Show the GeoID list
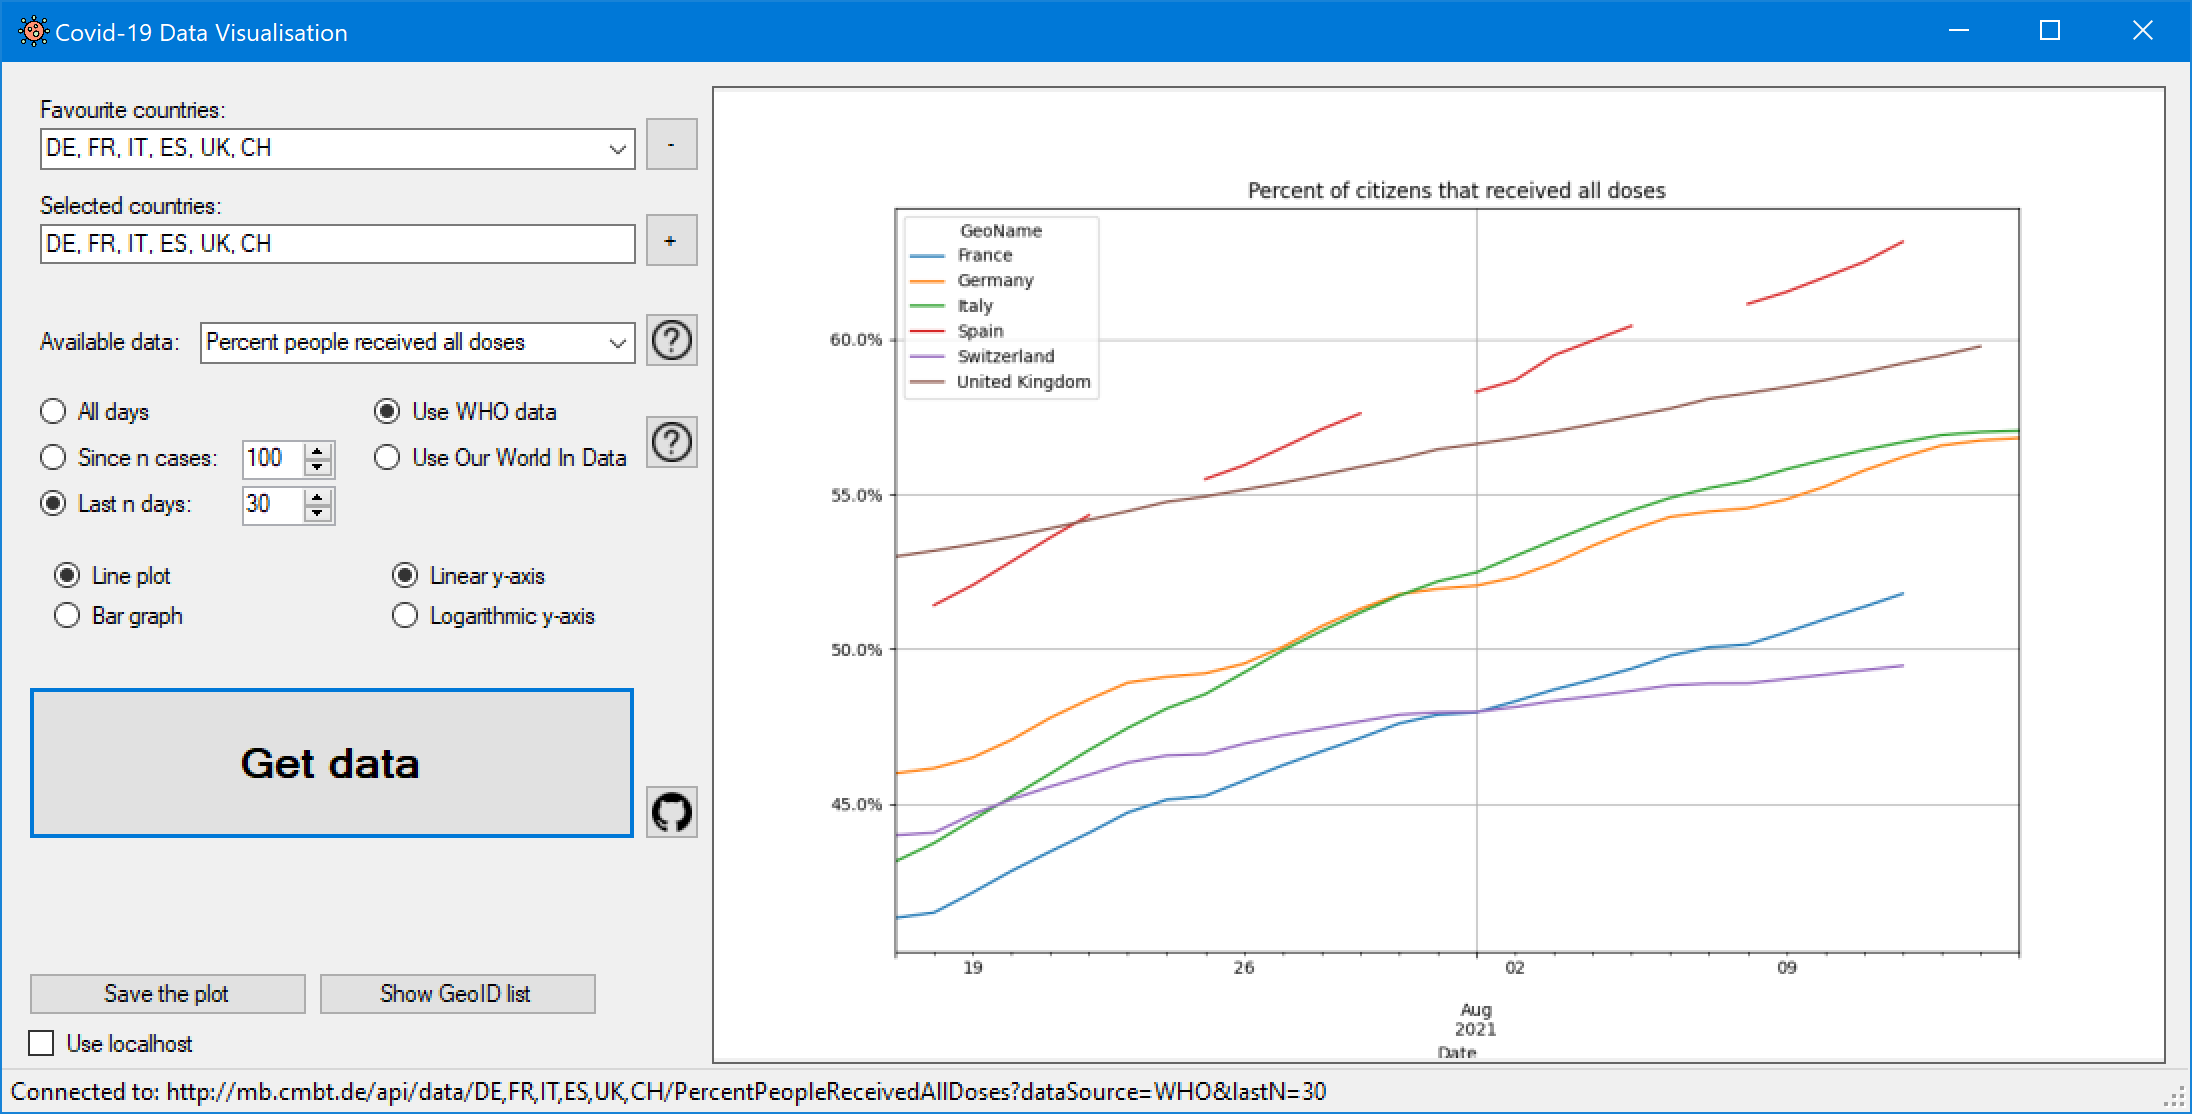This screenshot has width=2192, height=1114. point(457,993)
